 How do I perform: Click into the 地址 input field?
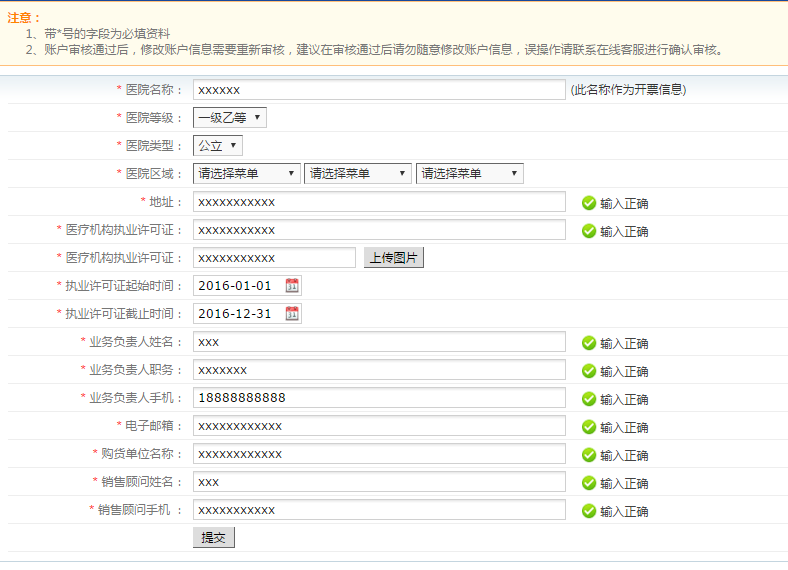(x=379, y=202)
